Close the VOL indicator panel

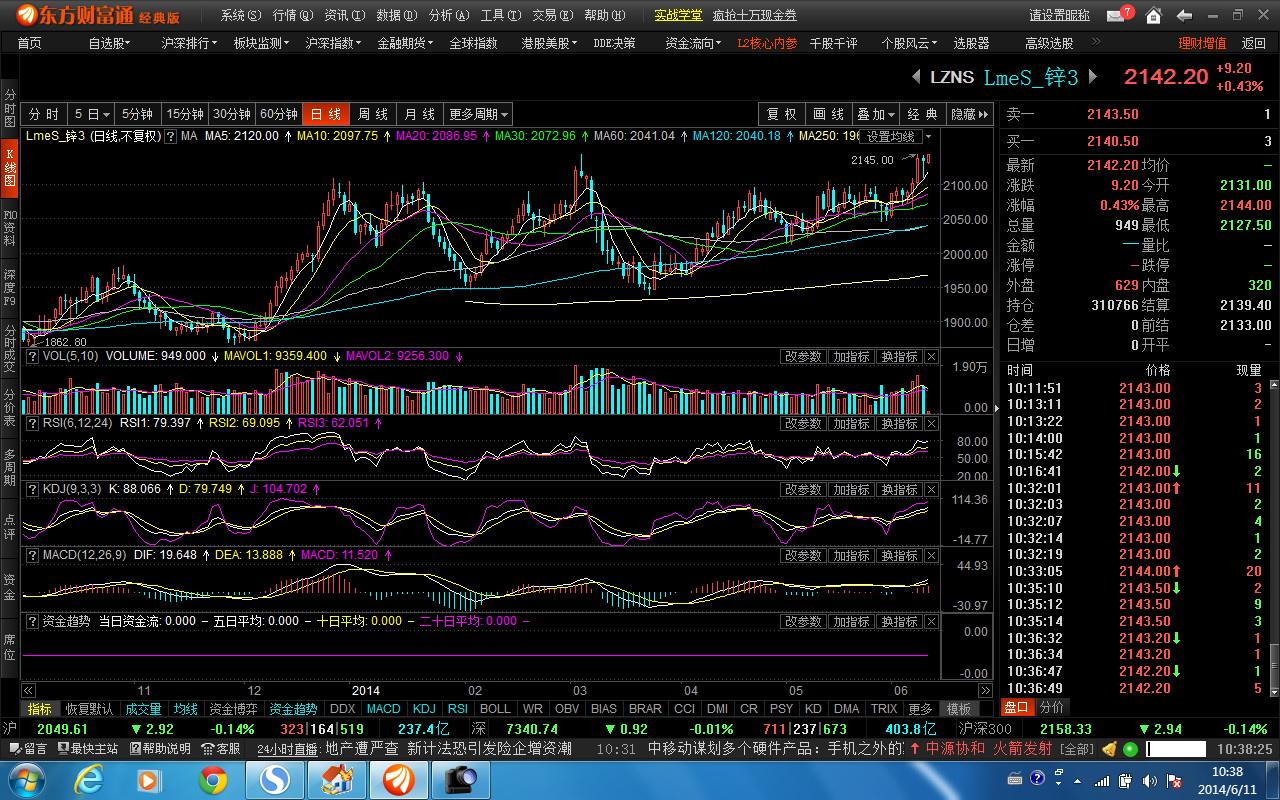(931, 357)
